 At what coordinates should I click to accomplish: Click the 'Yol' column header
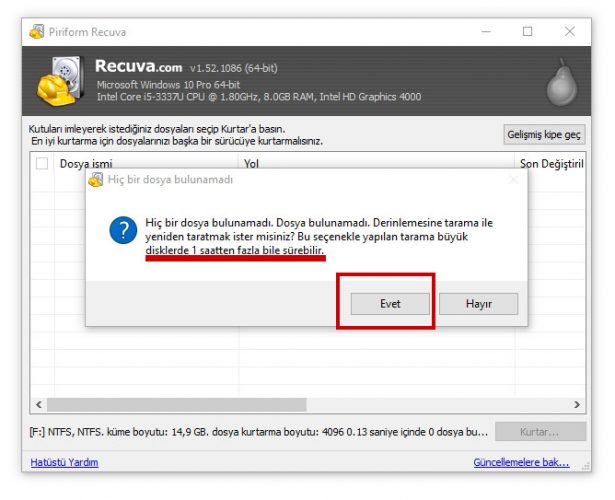251,164
